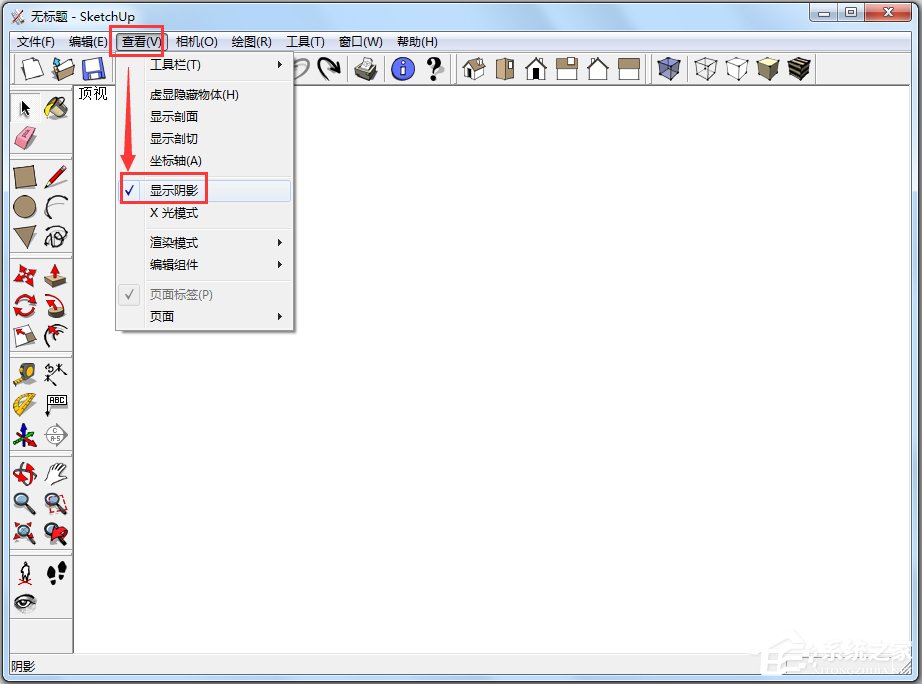Screen dimensions: 922x684
Task: Activate the Rotate tool
Action: [25, 306]
